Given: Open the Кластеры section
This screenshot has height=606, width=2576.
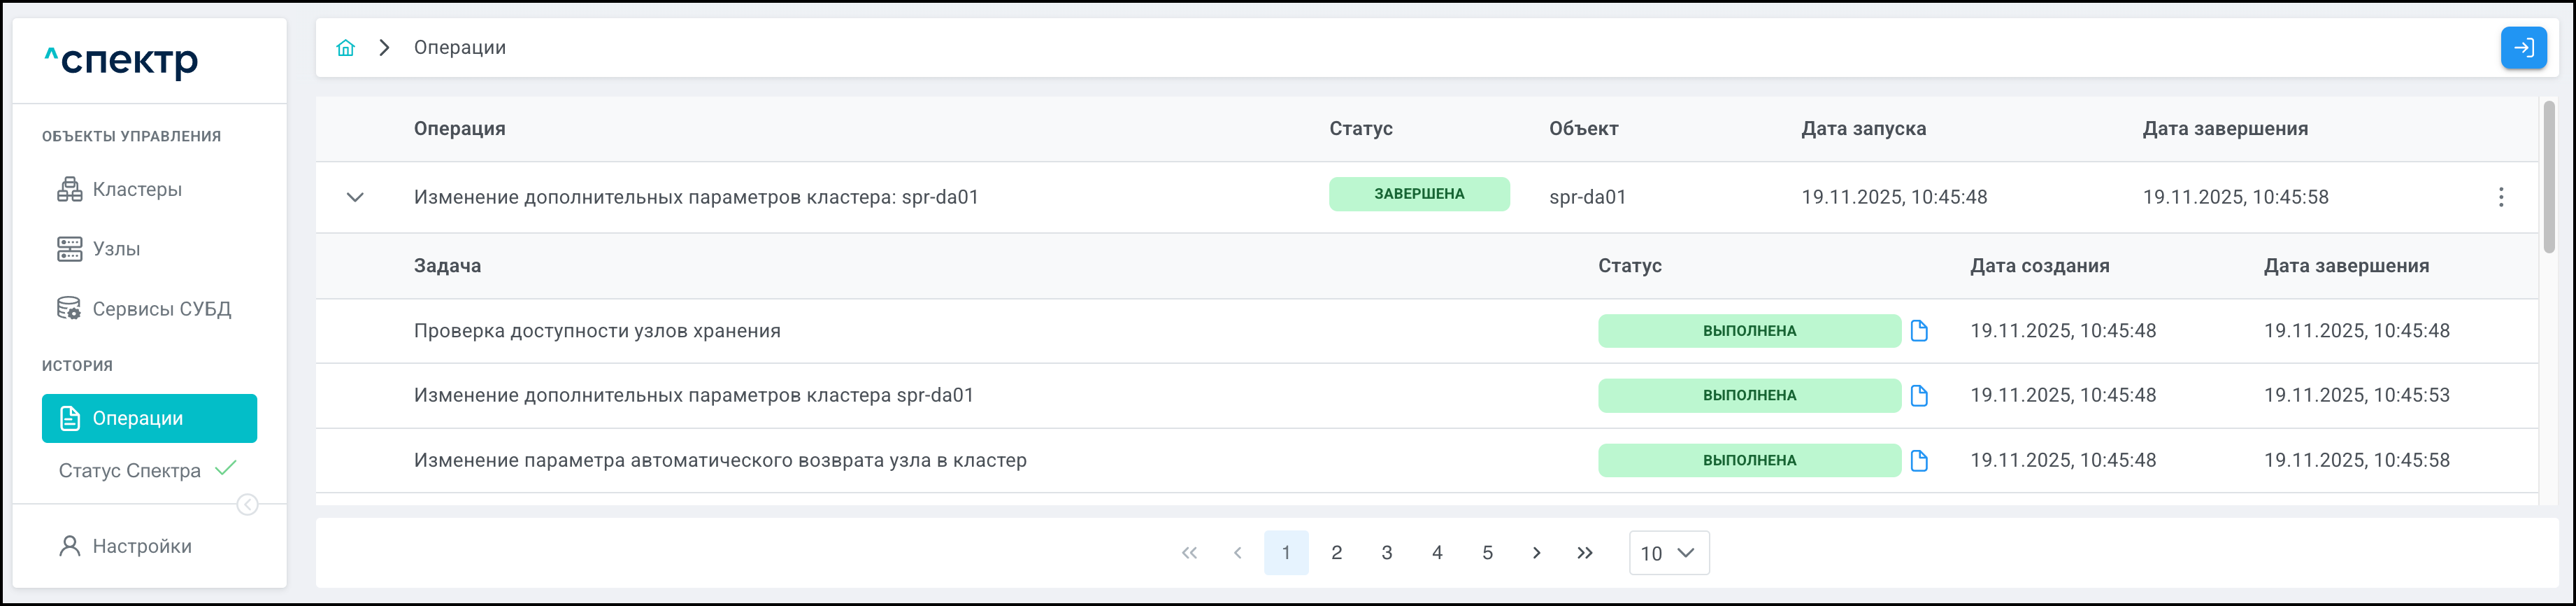Looking at the screenshot, I should pyautogui.click(x=137, y=189).
